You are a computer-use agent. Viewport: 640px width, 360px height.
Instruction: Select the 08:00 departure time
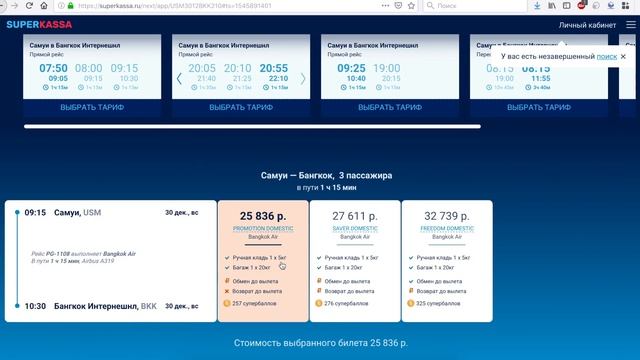coord(89,68)
